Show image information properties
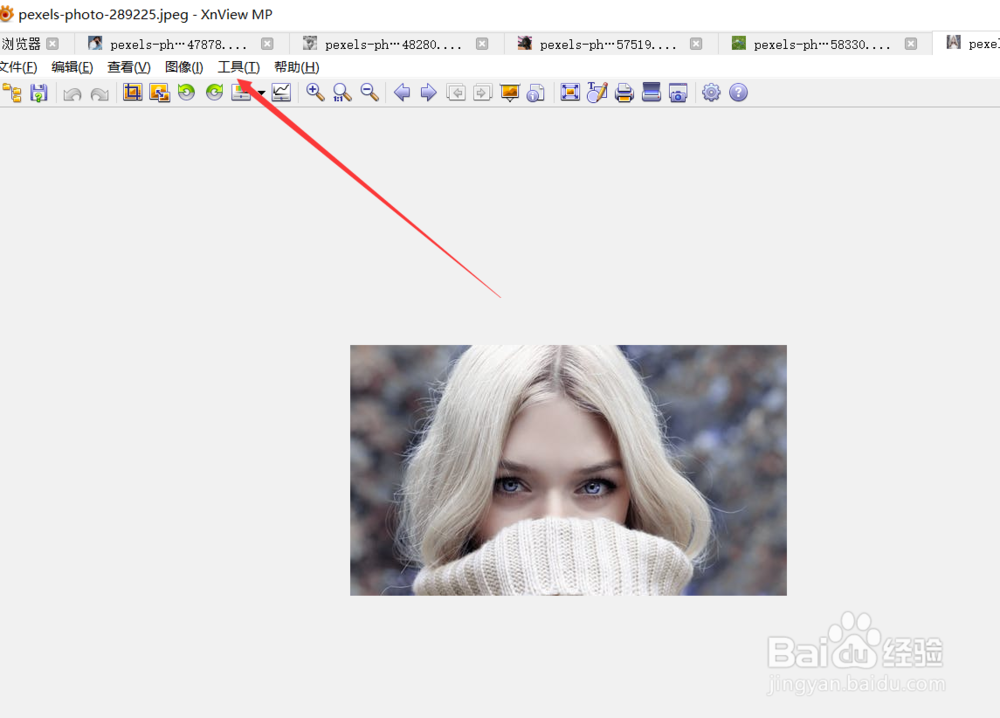 [536, 93]
